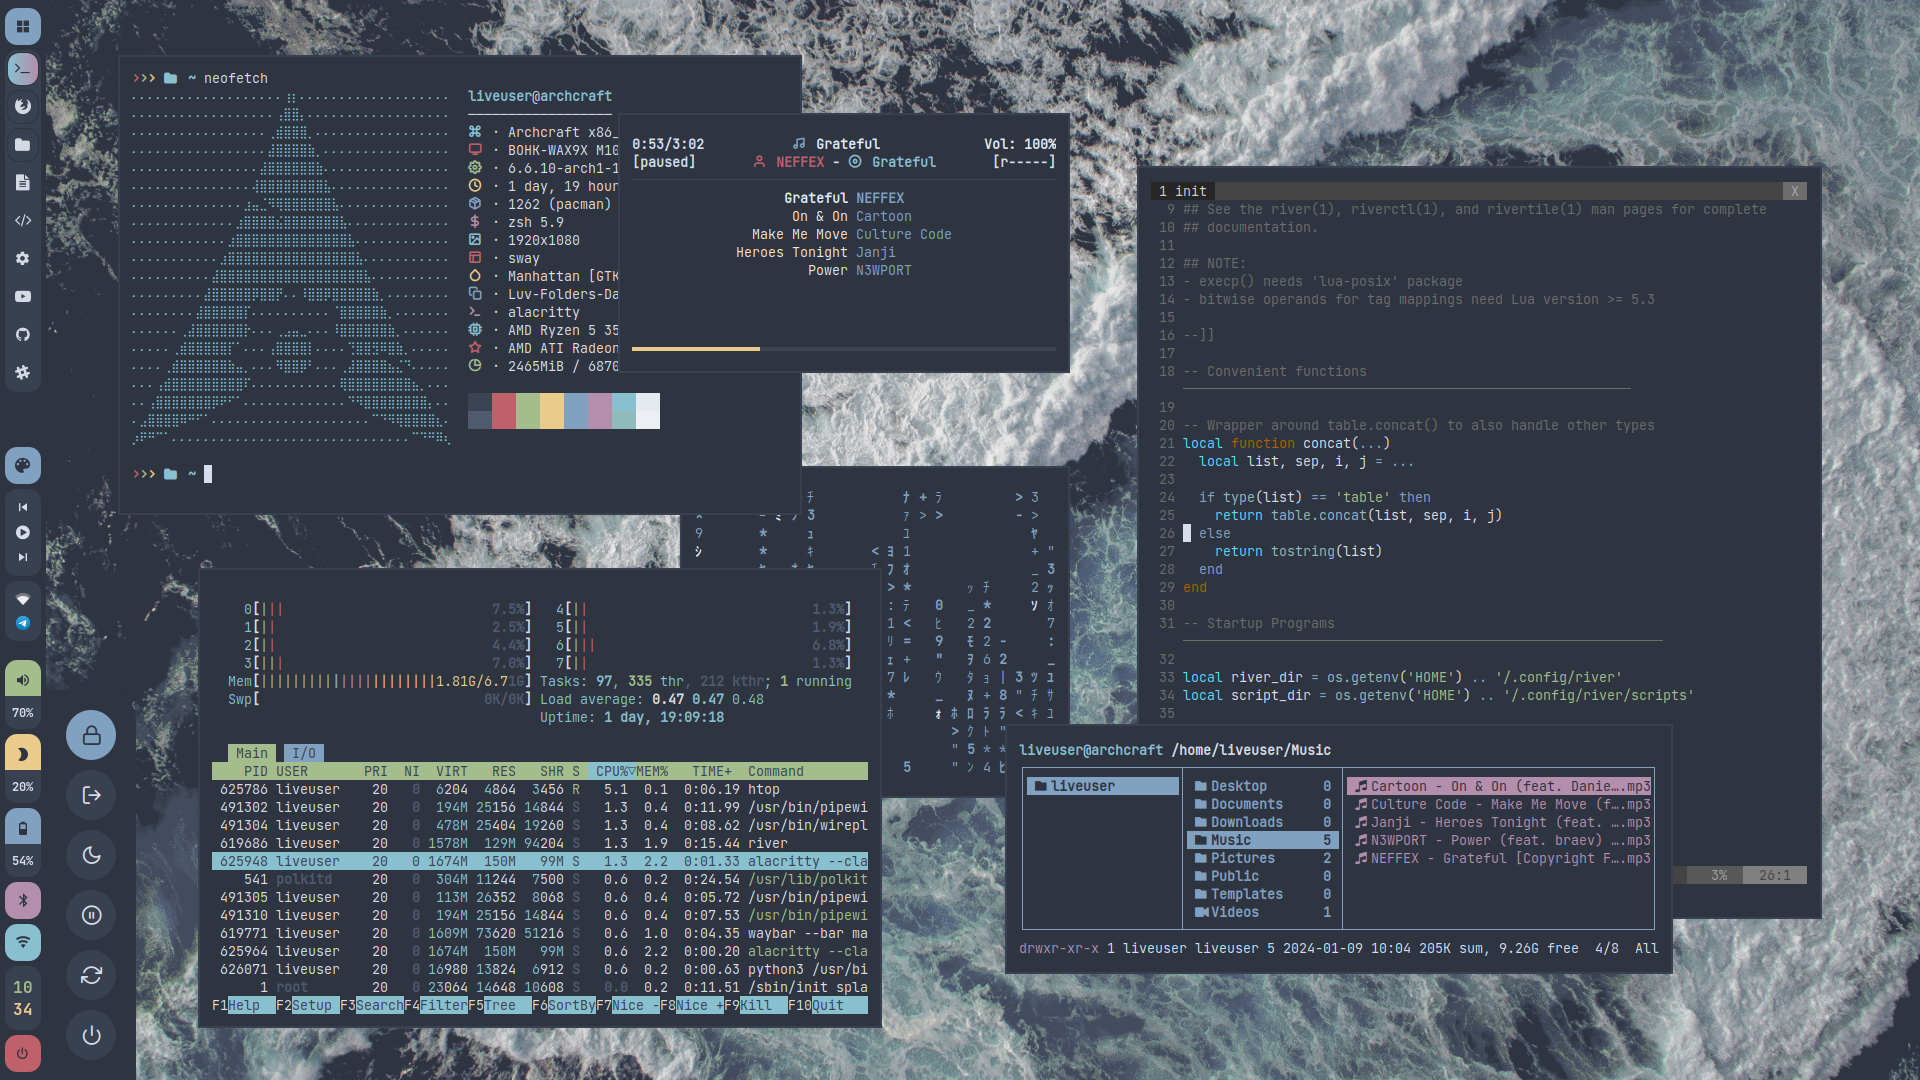
Task: Open the YouTube launcher icon
Action: (x=23, y=296)
